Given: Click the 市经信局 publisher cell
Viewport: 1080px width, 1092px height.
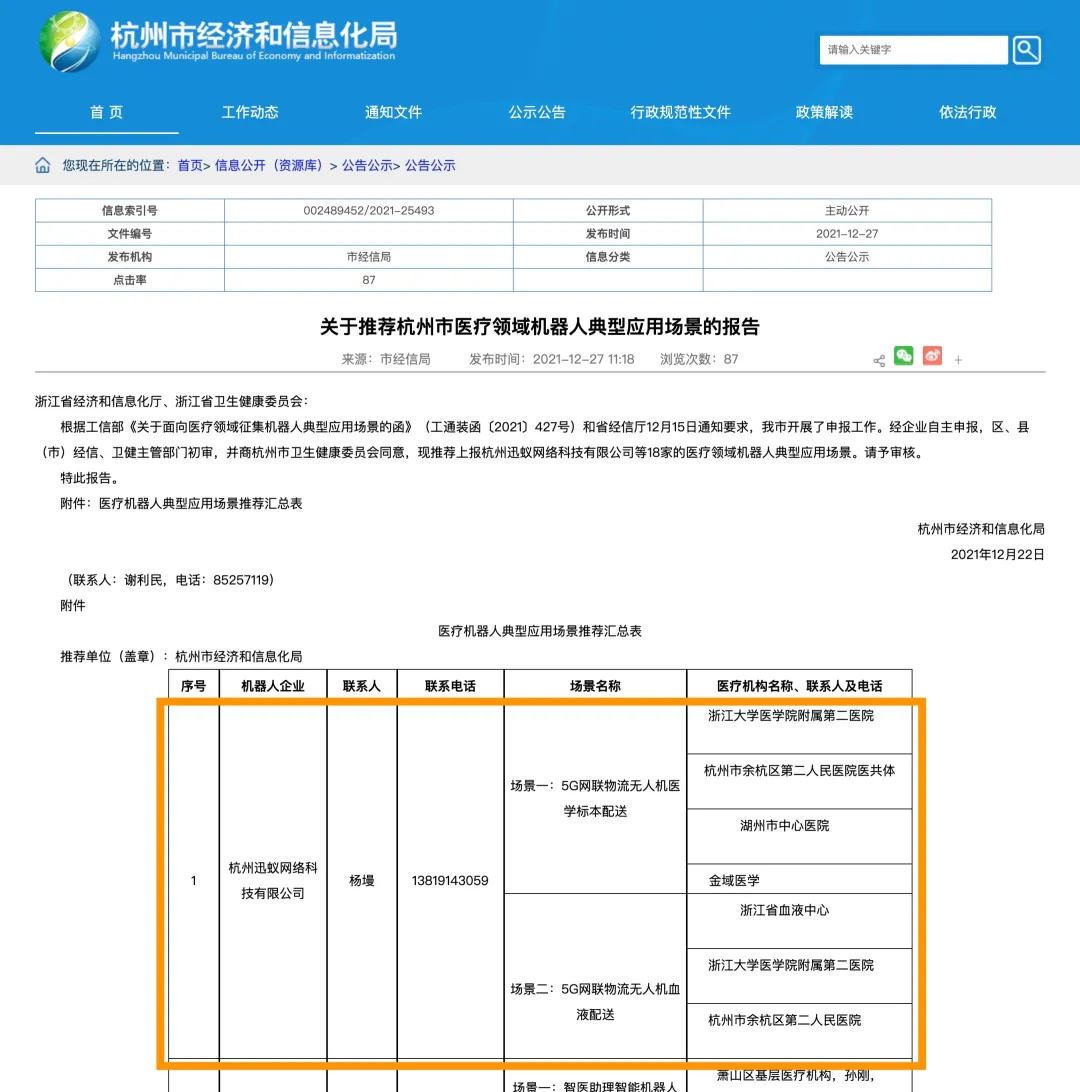Looking at the screenshot, I should click(368, 256).
